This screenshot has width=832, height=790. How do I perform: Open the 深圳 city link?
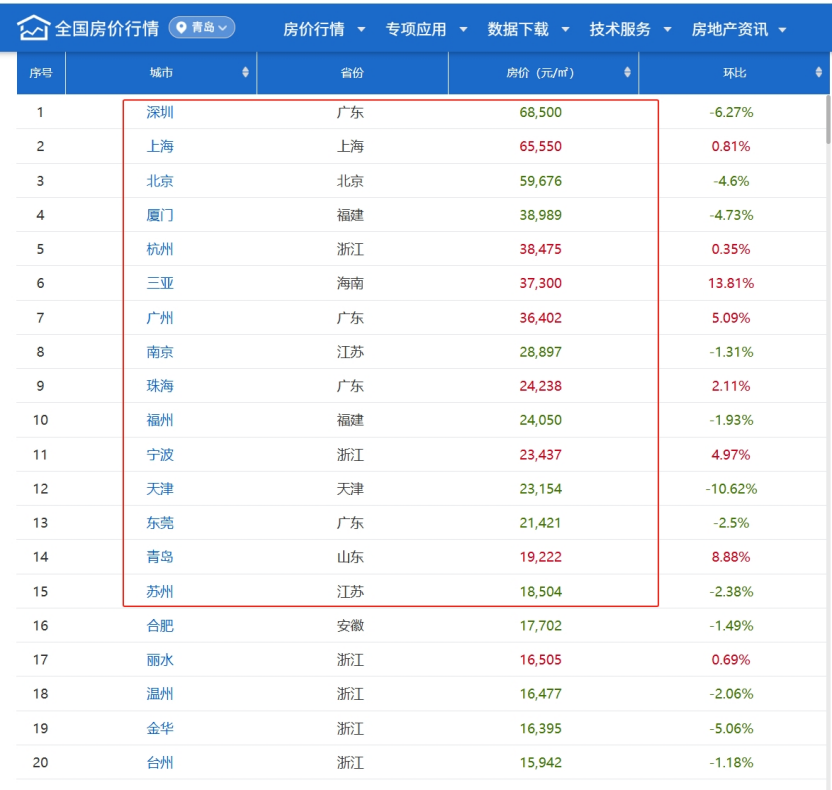160,112
